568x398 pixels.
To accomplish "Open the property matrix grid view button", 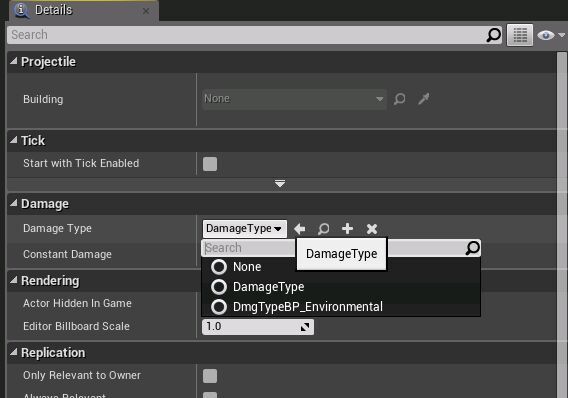I will pos(520,35).
